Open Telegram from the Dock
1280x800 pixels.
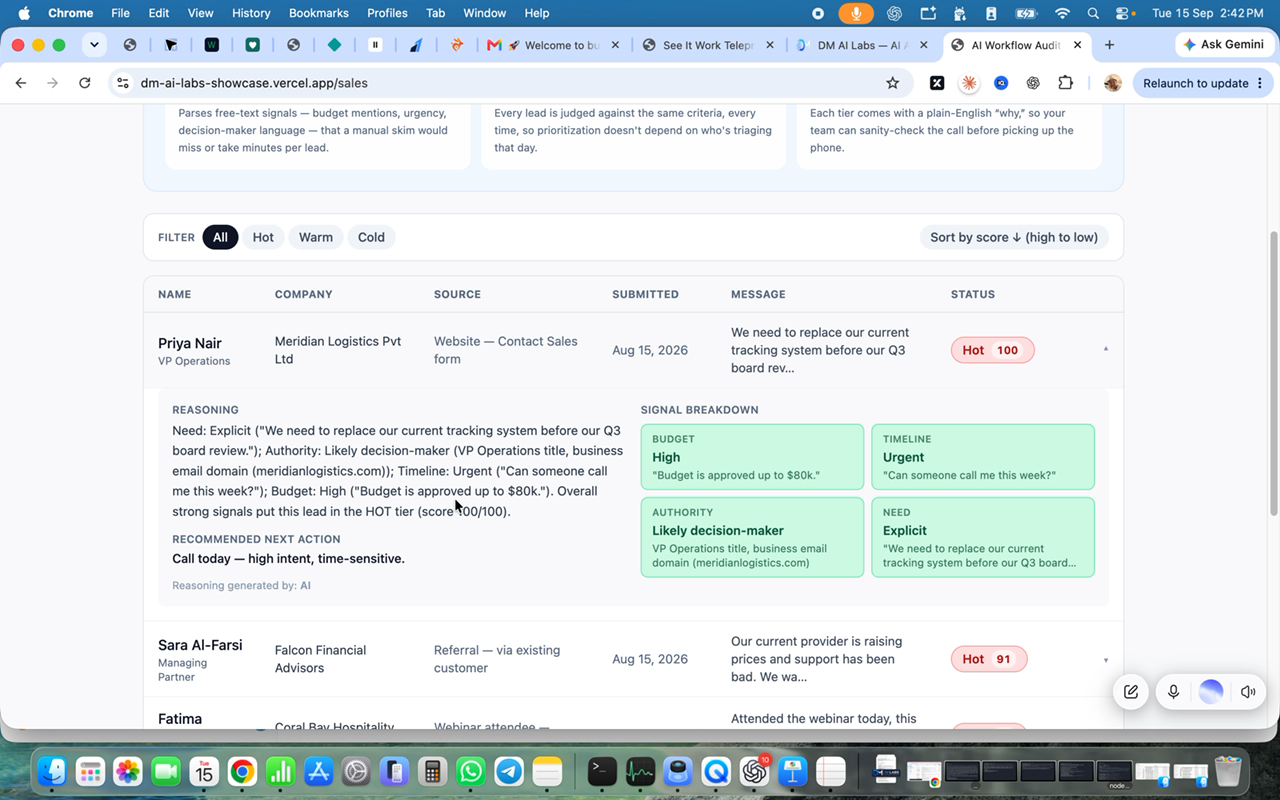click(510, 772)
